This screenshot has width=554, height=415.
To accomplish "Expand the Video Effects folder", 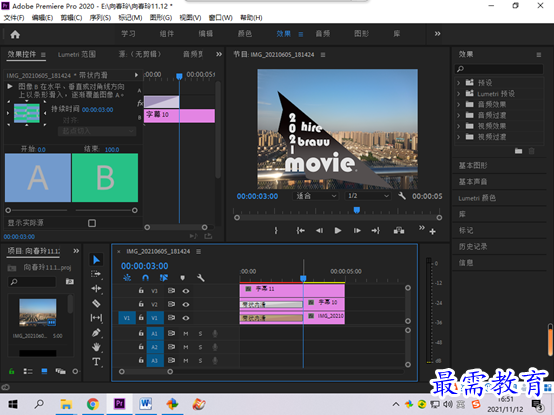I will point(459,126).
